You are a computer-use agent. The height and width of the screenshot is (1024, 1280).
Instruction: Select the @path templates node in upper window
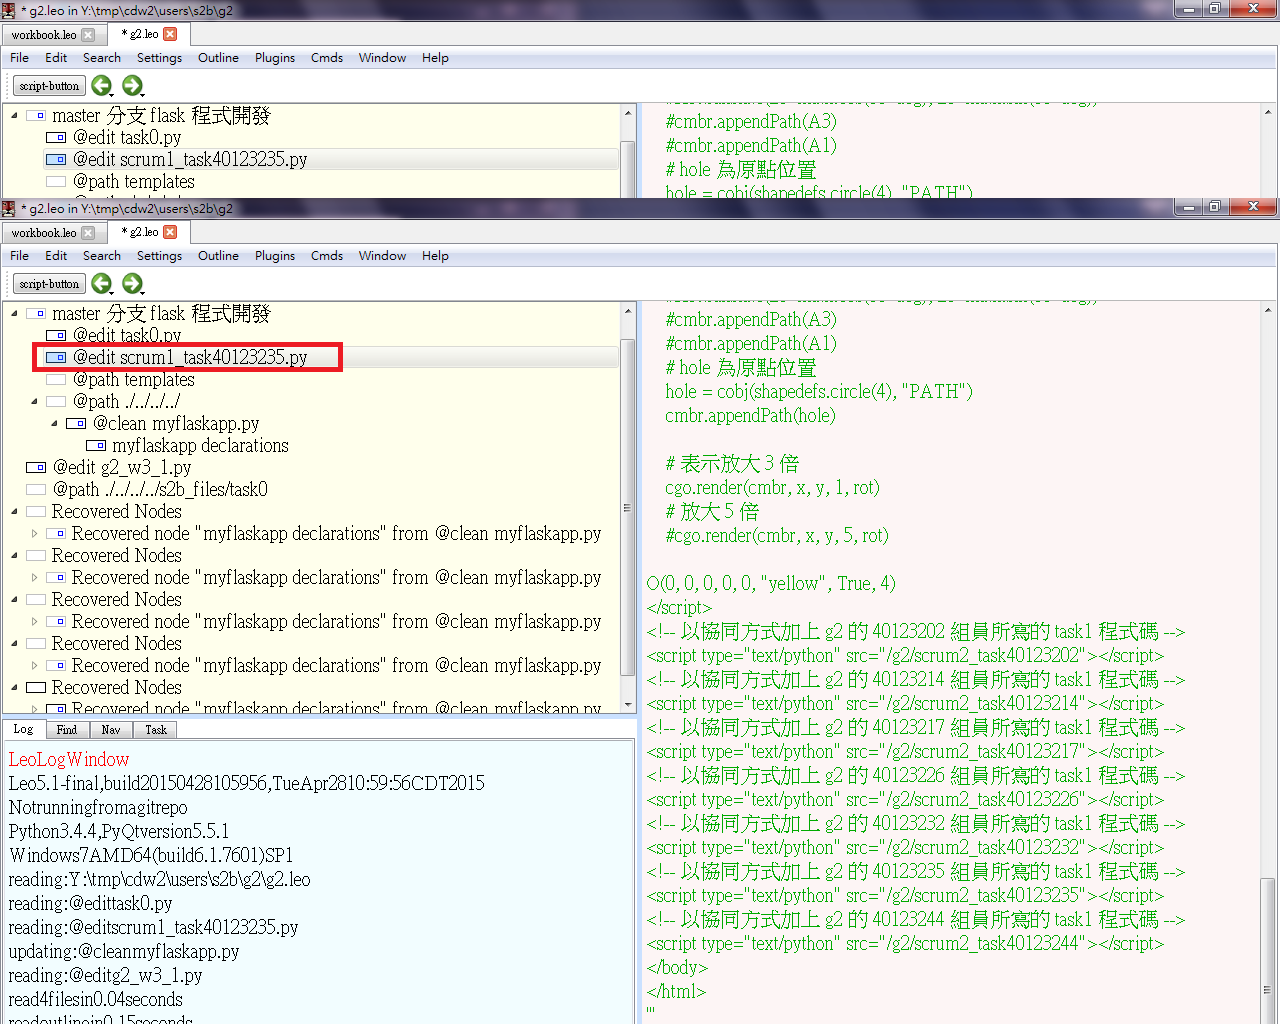click(x=134, y=182)
